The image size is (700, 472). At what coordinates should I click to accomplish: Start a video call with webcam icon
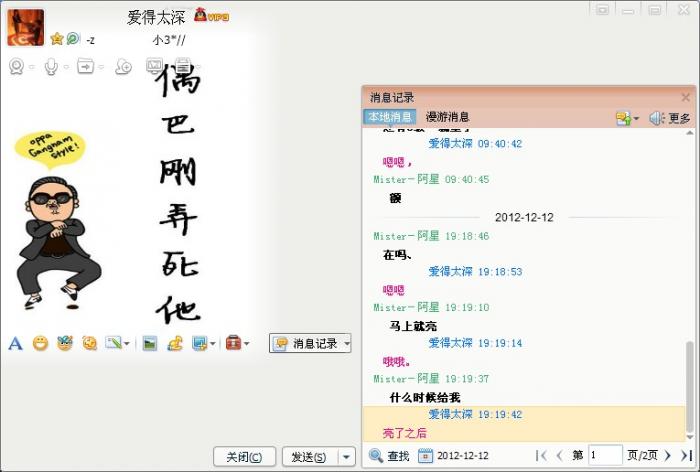(17, 67)
